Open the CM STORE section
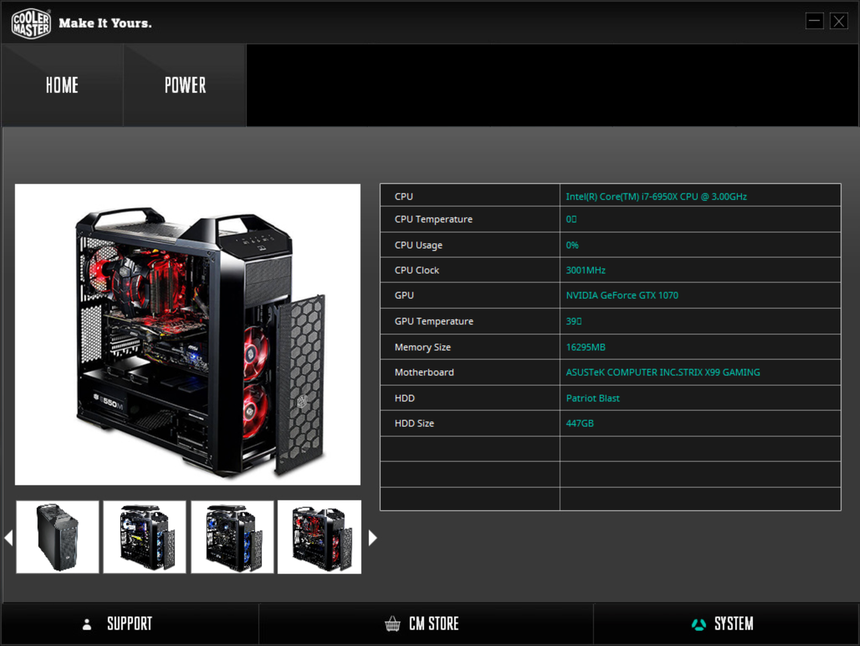The image size is (860, 646). pos(426,624)
